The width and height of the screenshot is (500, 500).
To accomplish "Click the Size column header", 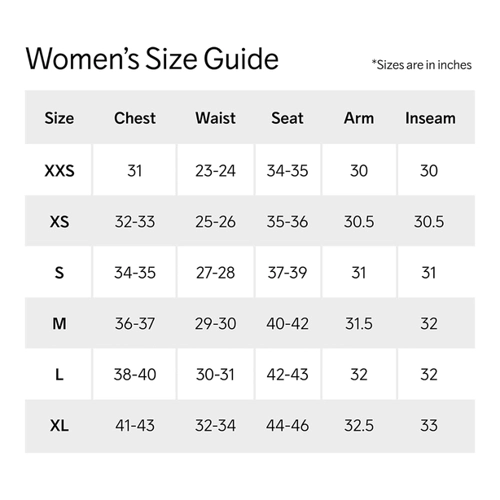I will point(59,118).
